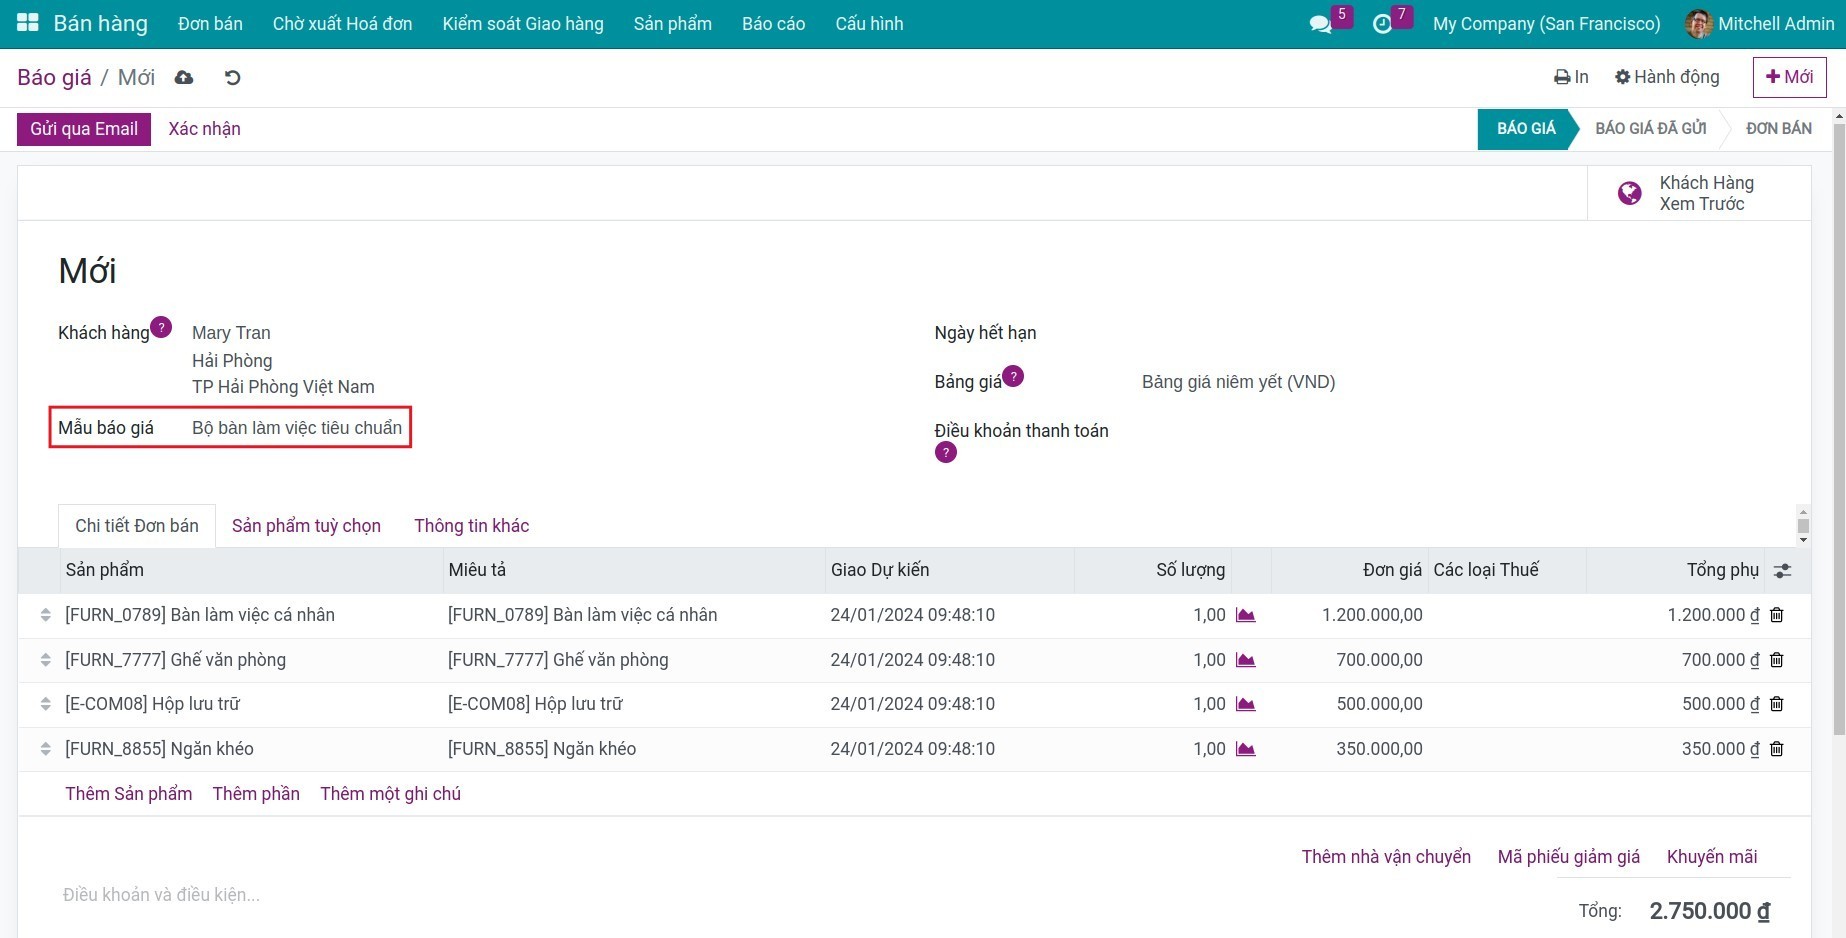Delete the Ghế văn phòng line
Viewport: 1846px width, 938px height.
point(1777,660)
